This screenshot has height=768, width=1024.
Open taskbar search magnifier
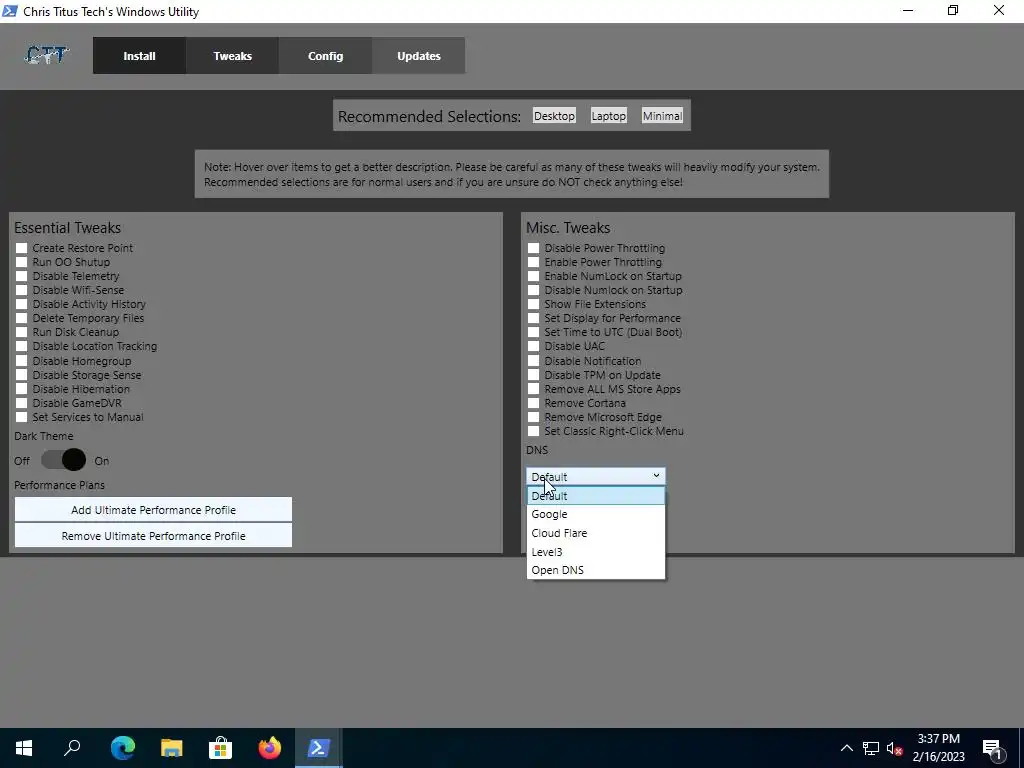(72, 748)
